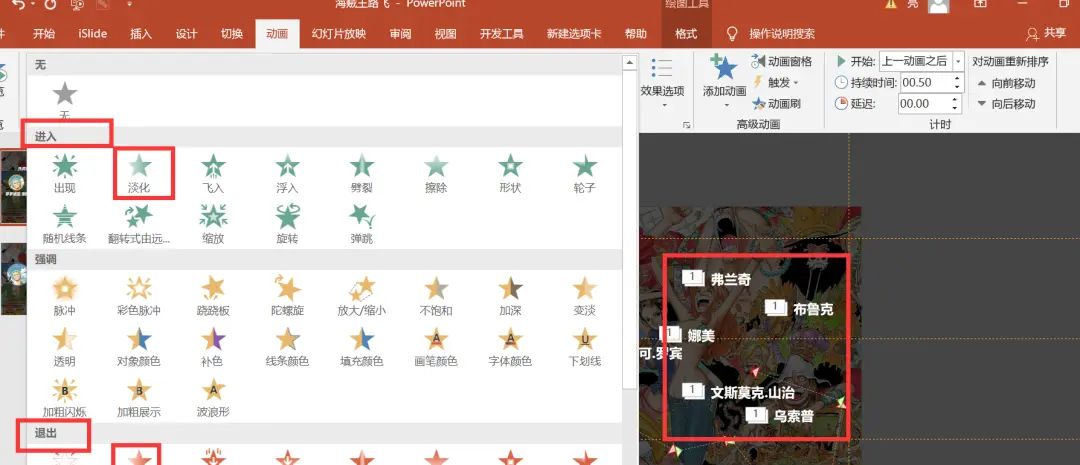1080x465 pixels.
Task: Apply the 陀螺旋 emphasis animation
Action: pyautogui.click(x=287, y=296)
